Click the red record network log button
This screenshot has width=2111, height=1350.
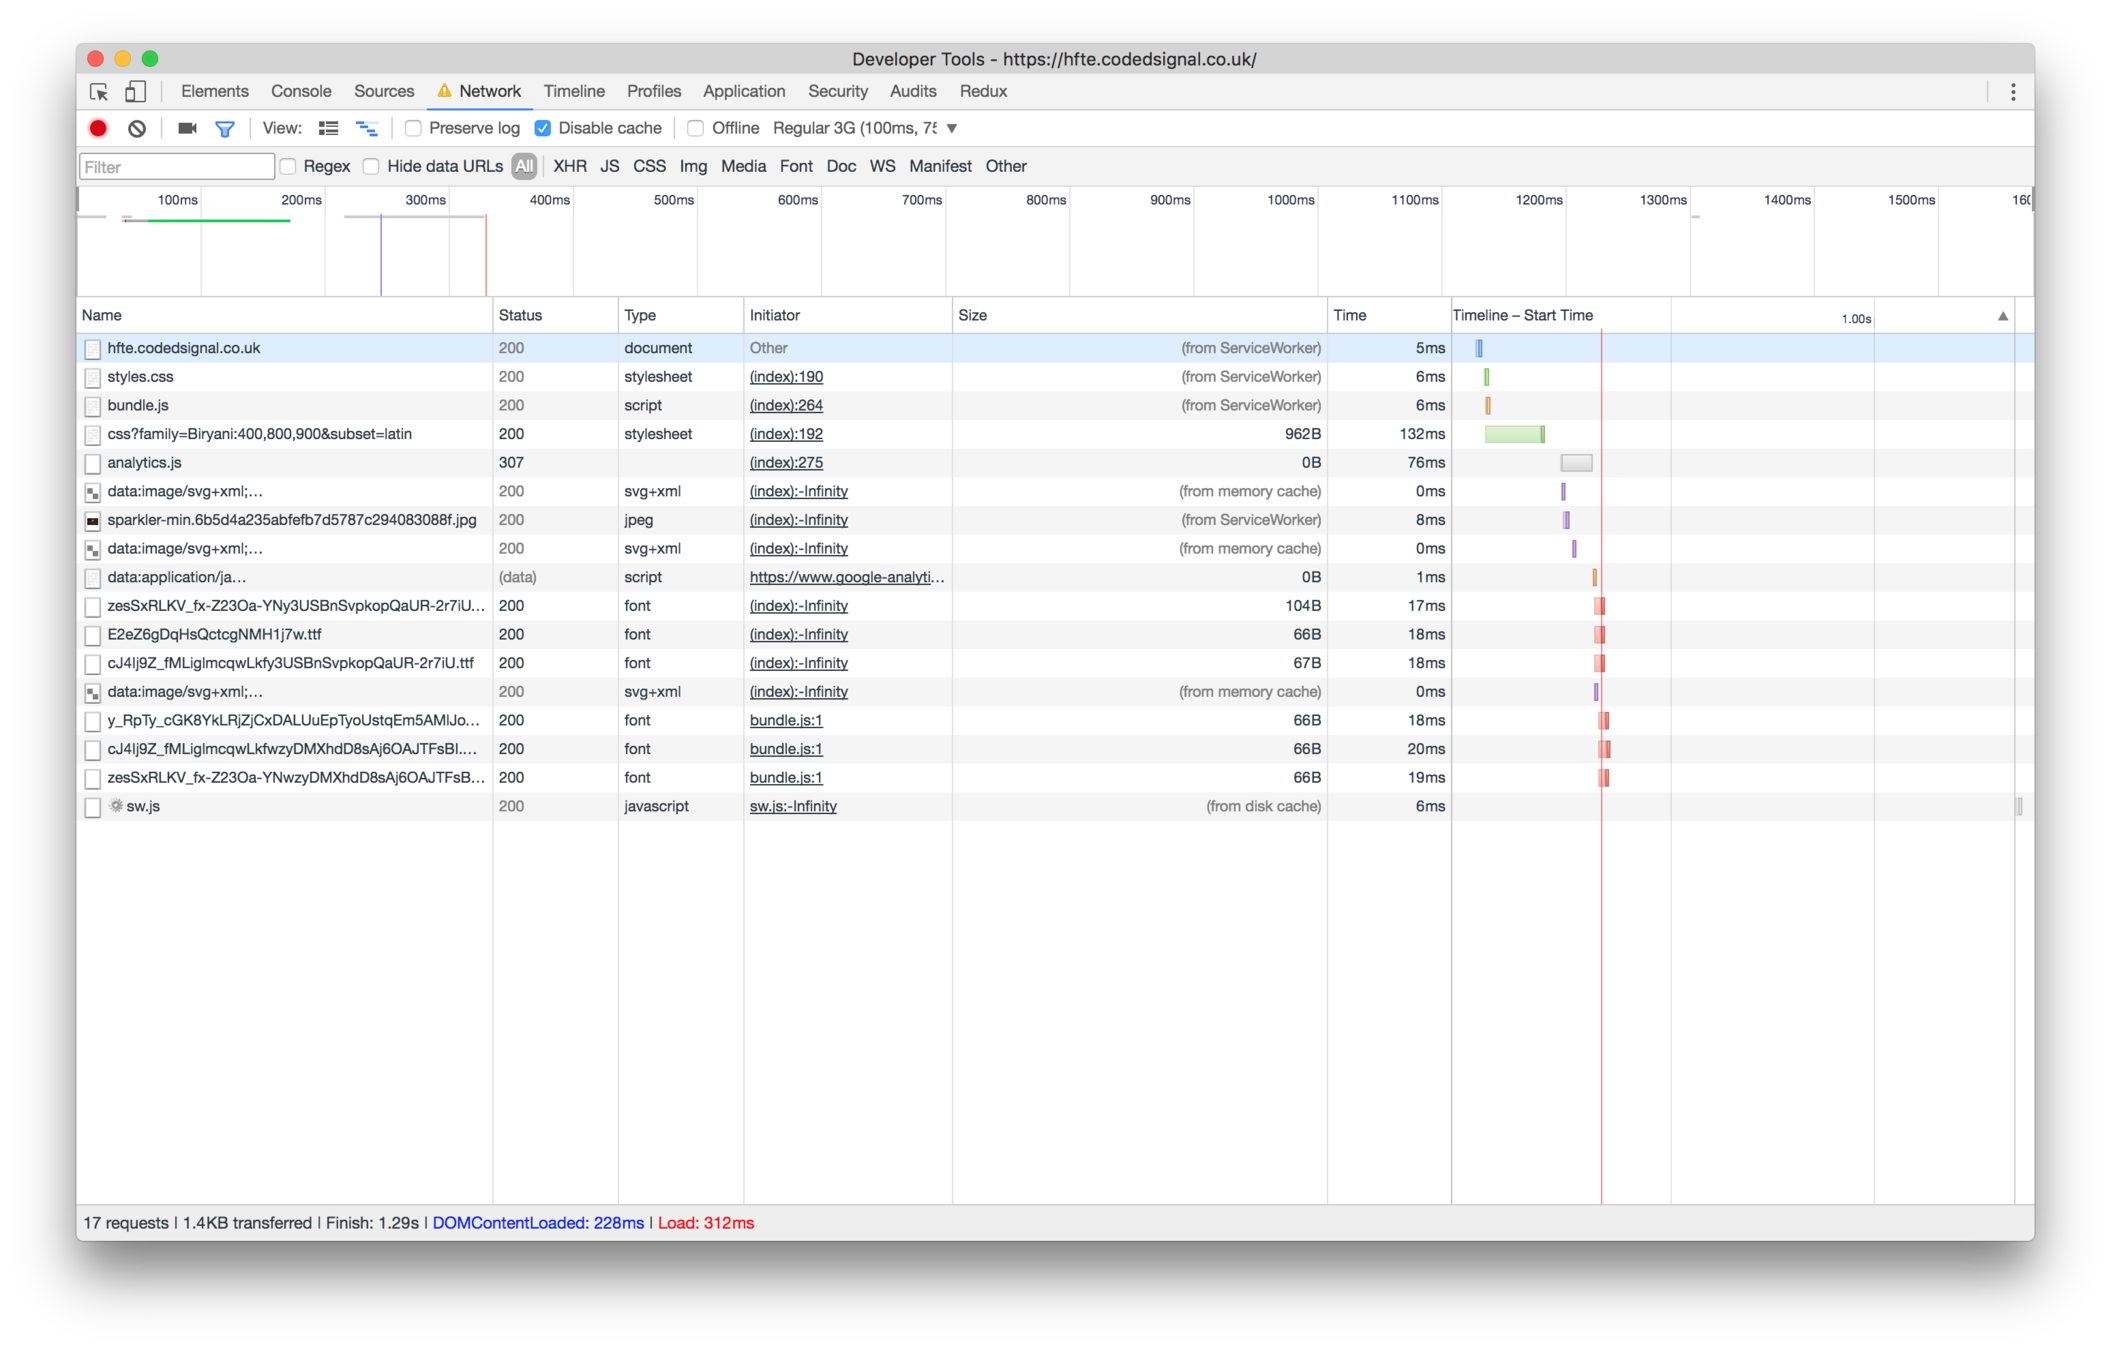click(98, 128)
